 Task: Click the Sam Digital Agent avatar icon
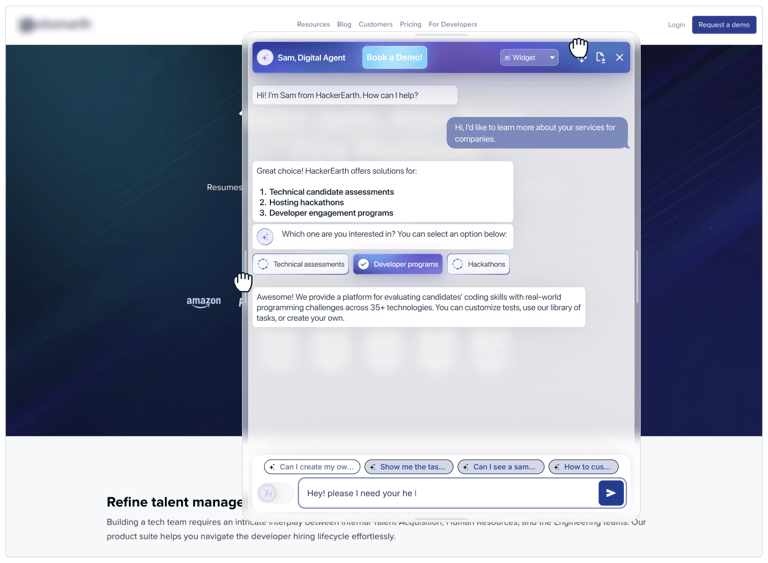264,58
